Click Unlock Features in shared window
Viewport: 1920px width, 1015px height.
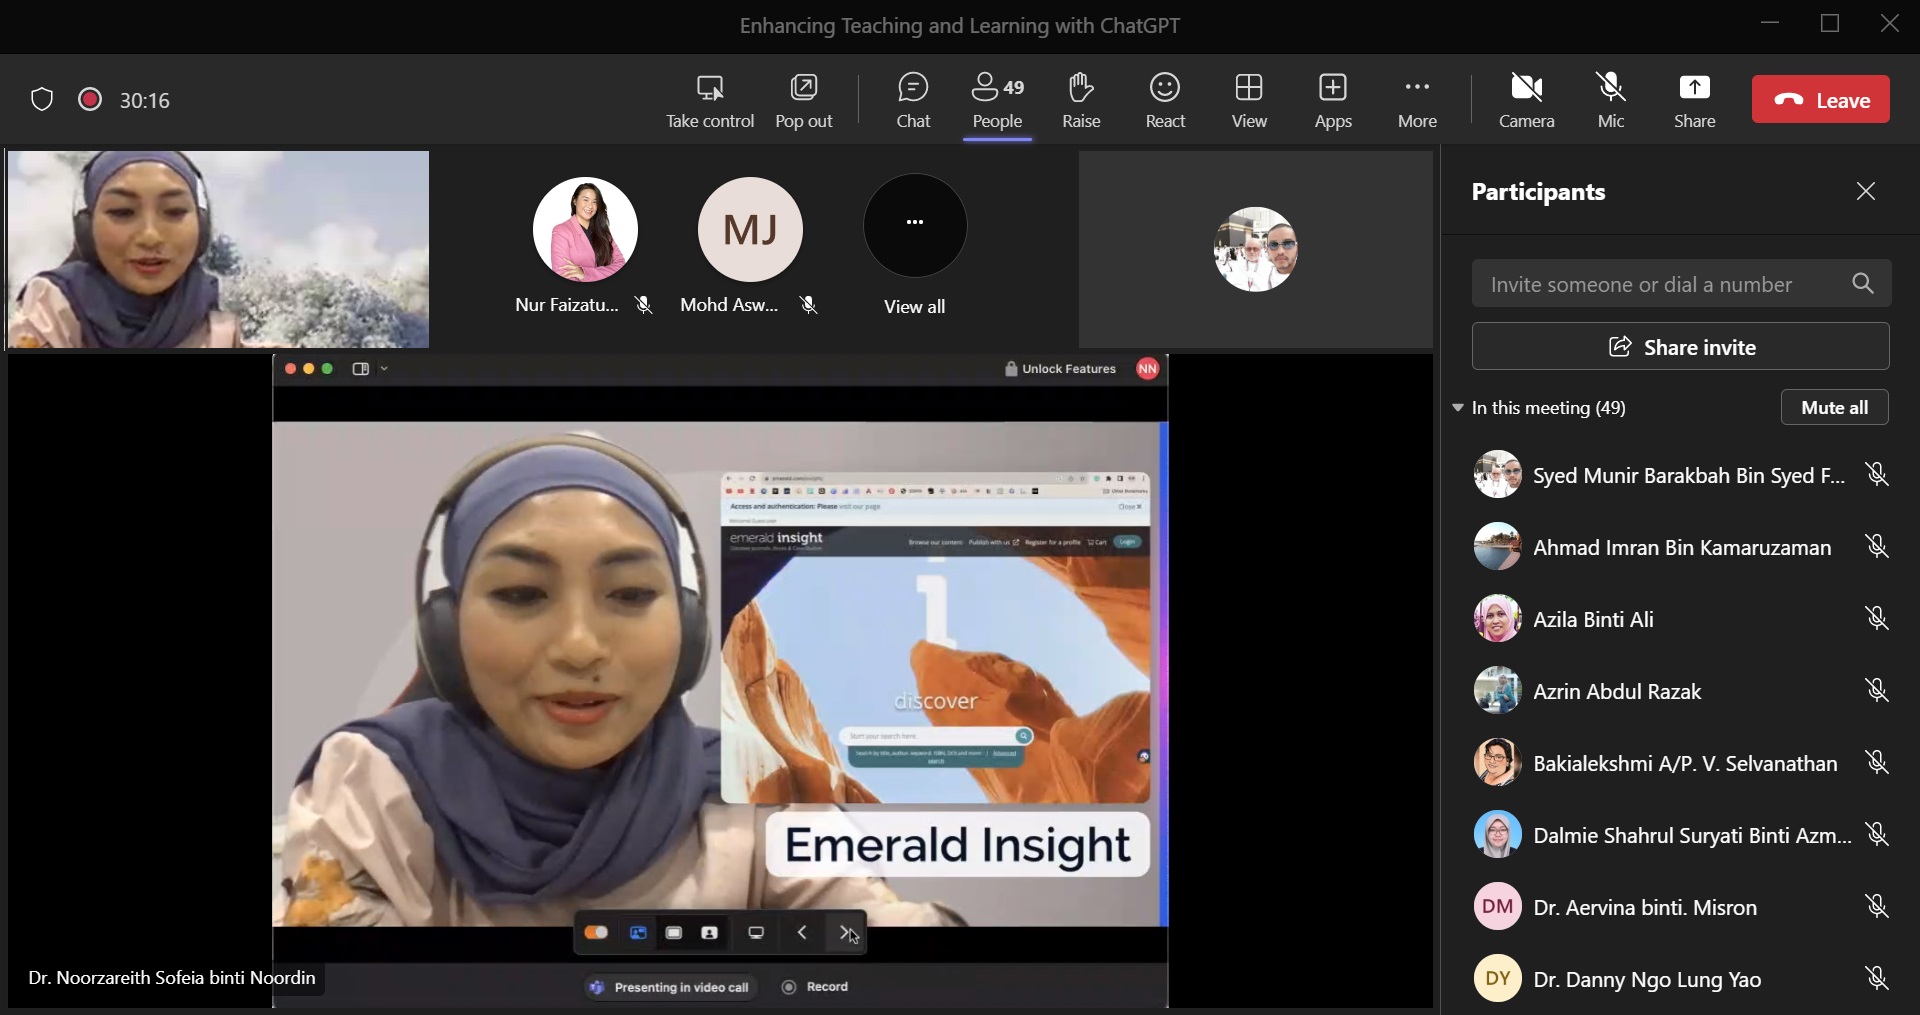[1060, 369]
